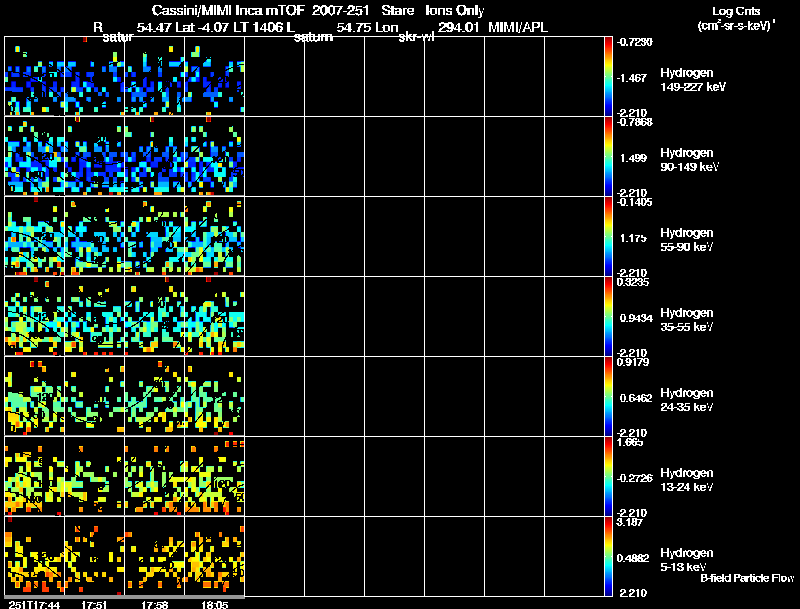The height and width of the screenshot is (609, 800).
Task: Open the 13-24 keV image at 17:58
Action: click(x=155, y=477)
